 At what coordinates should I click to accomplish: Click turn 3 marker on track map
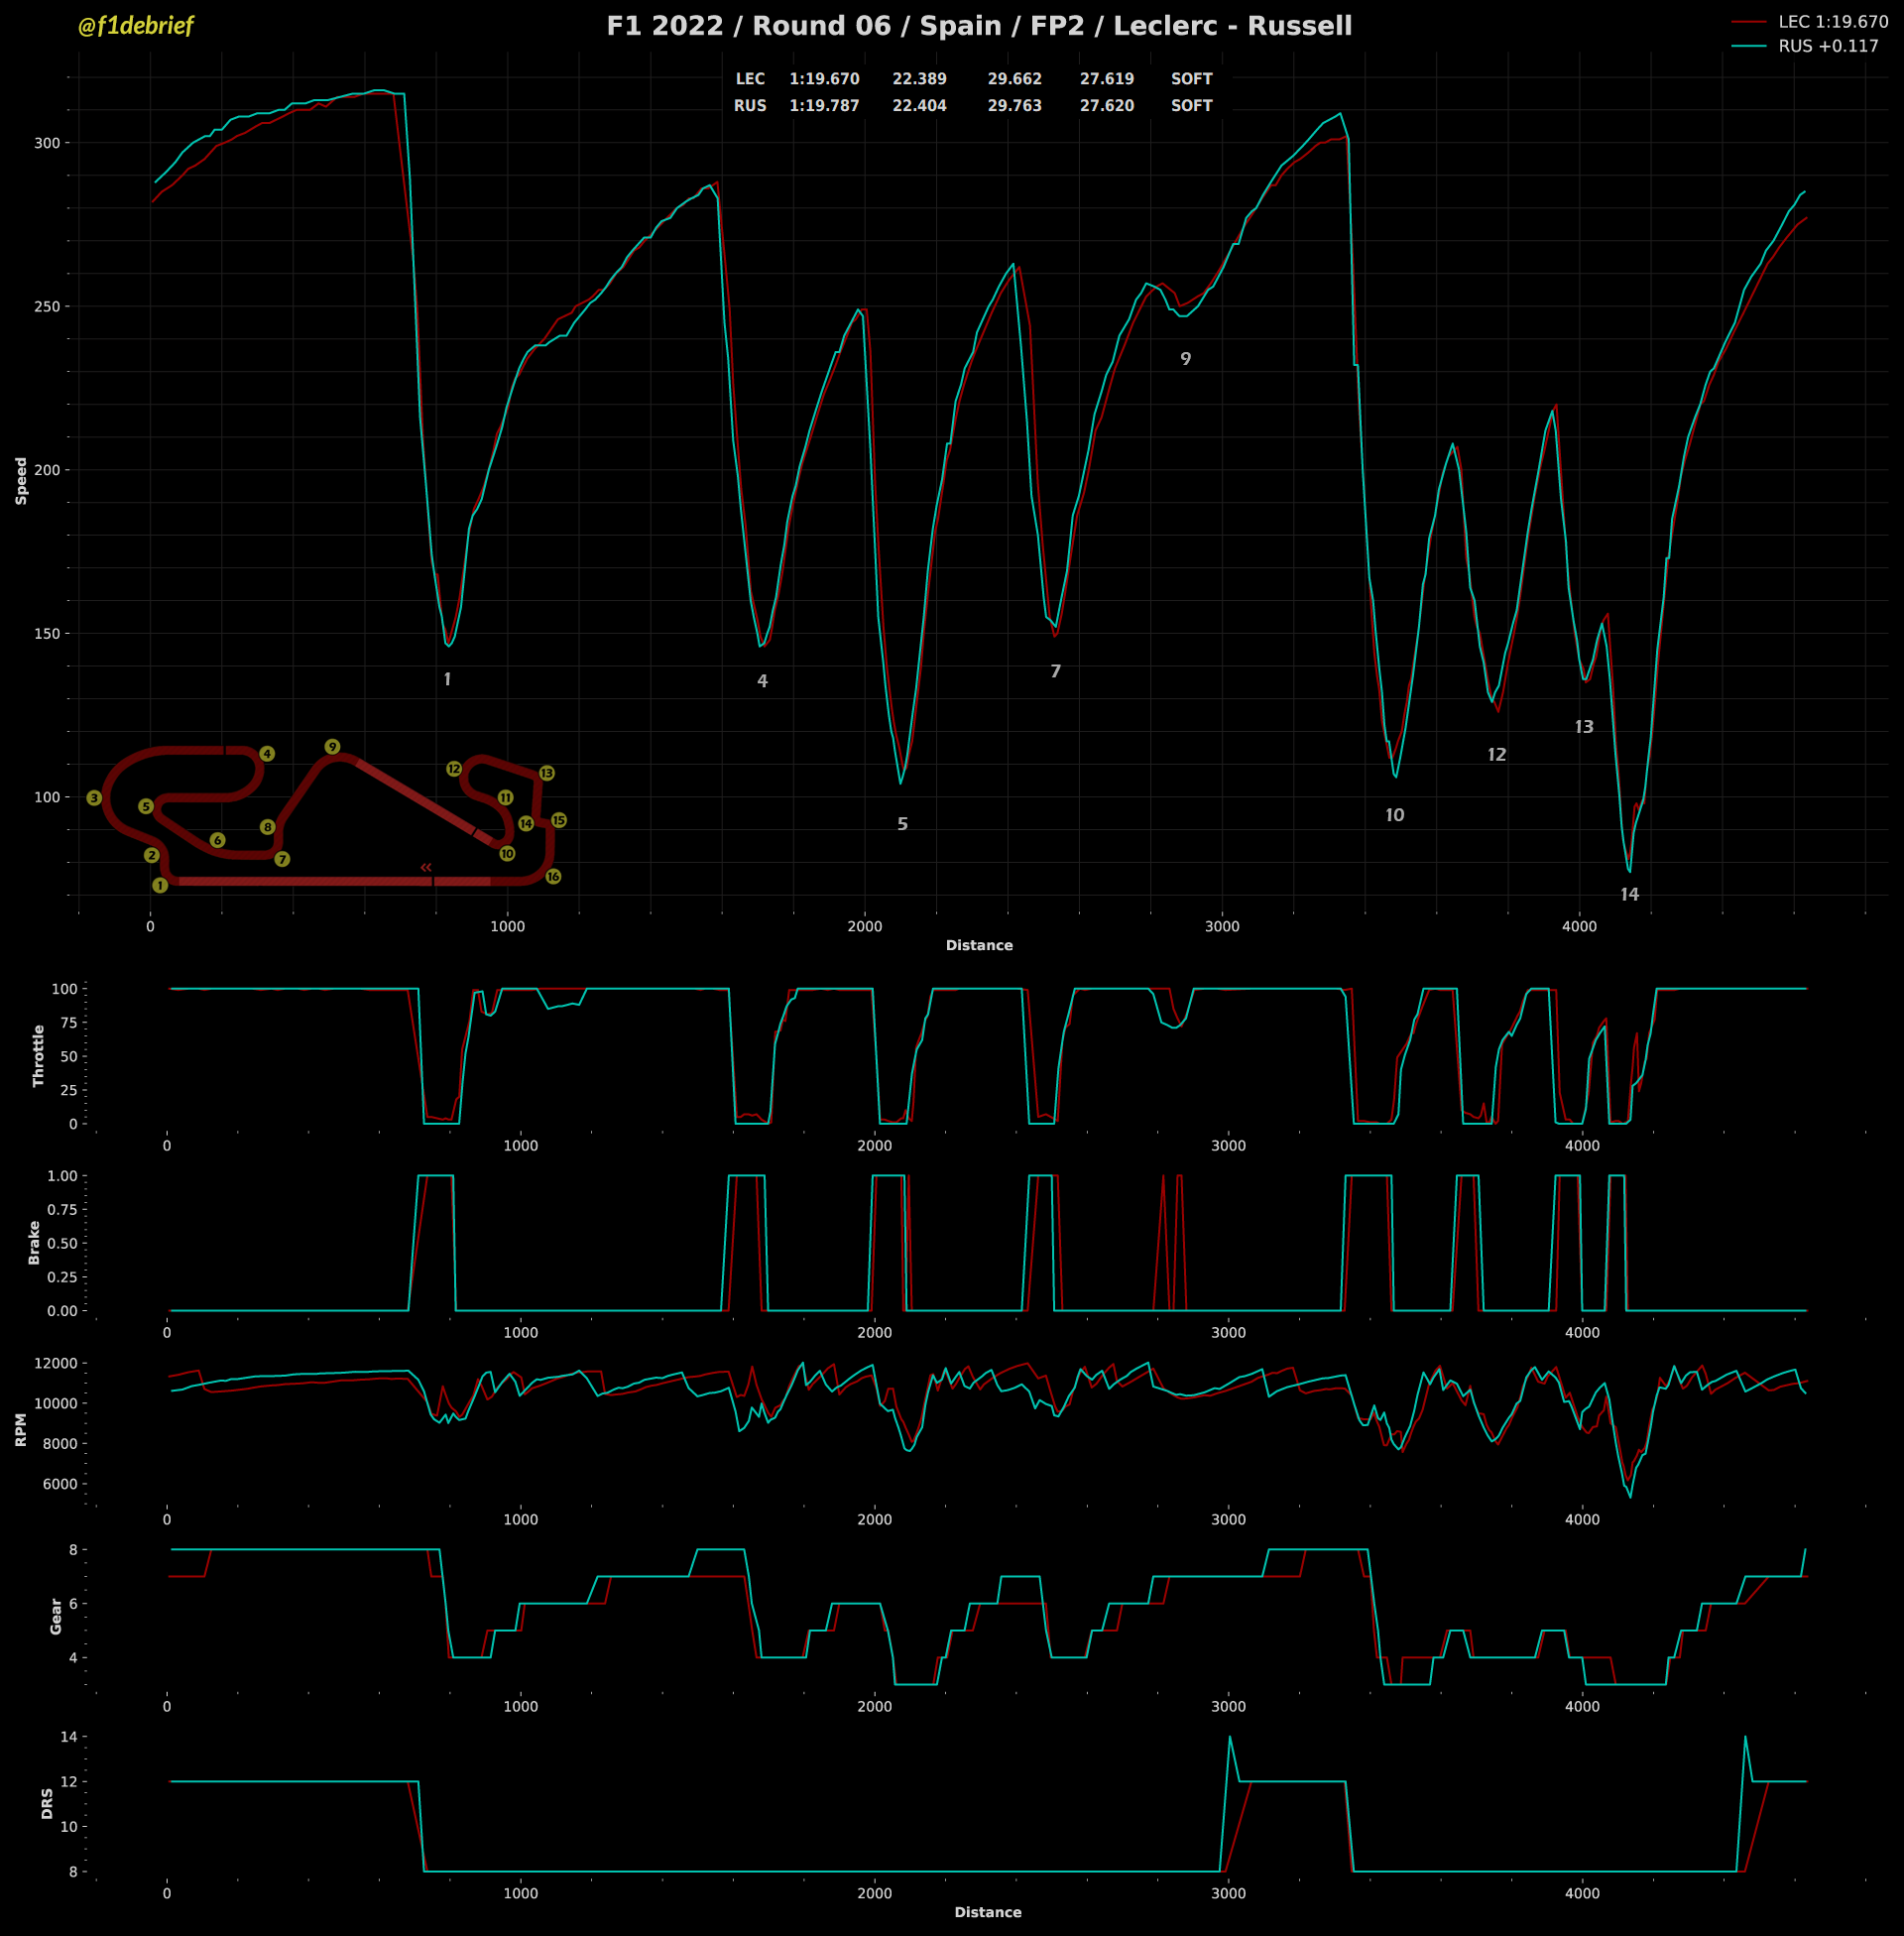pos(94,798)
